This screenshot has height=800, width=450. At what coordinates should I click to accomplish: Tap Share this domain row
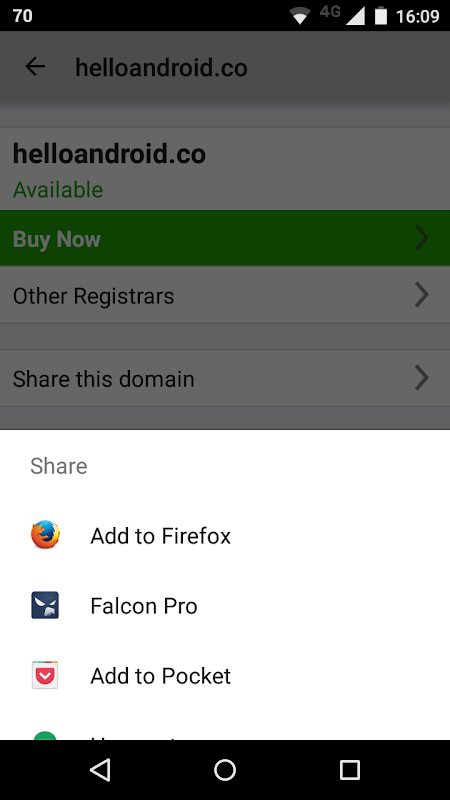225,378
